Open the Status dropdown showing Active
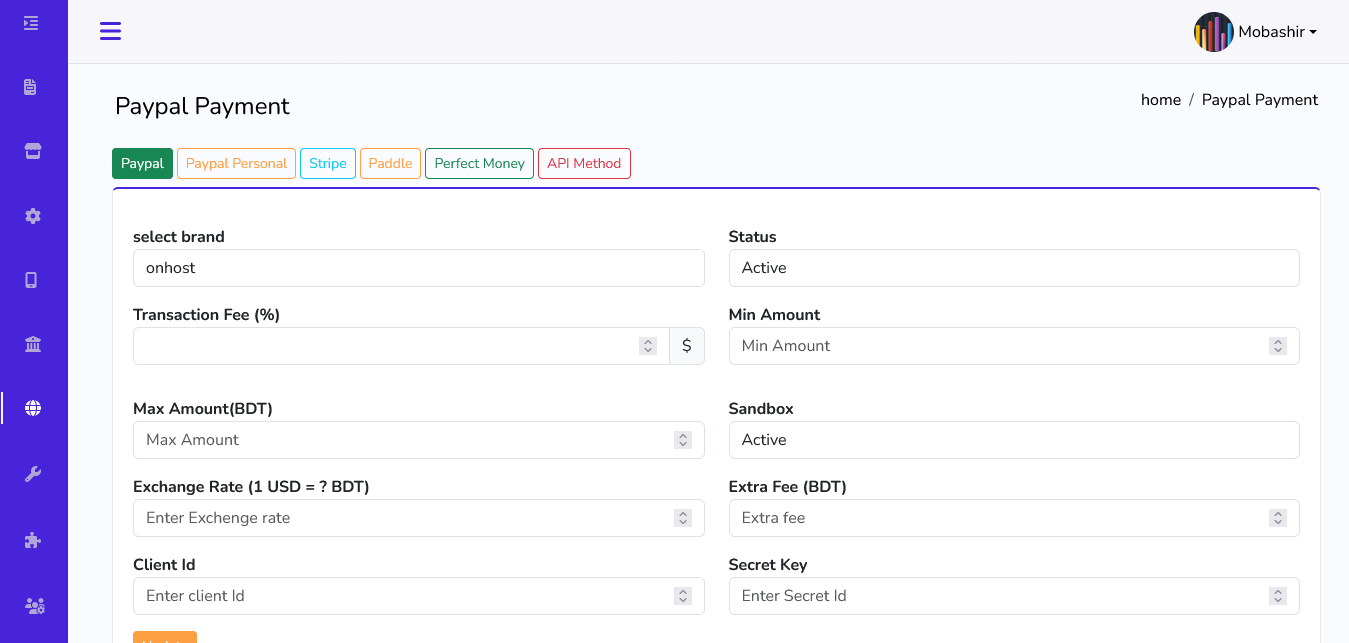 (x=1013, y=267)
